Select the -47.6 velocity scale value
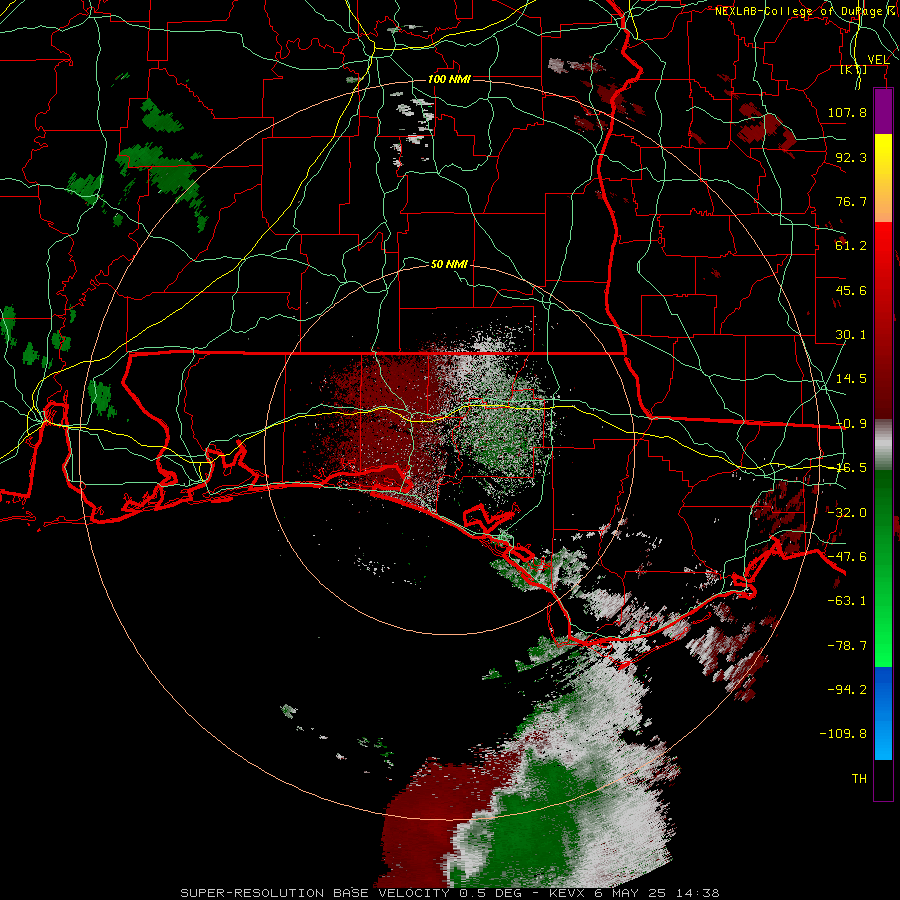900x900 pixels. point(847,557)
